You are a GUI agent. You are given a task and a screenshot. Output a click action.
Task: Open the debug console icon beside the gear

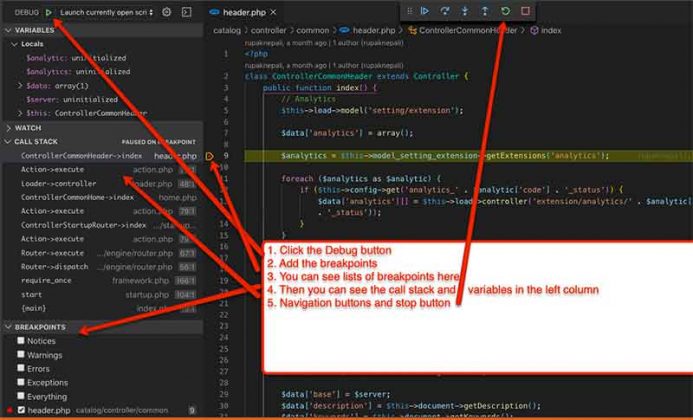coord(186,12)
